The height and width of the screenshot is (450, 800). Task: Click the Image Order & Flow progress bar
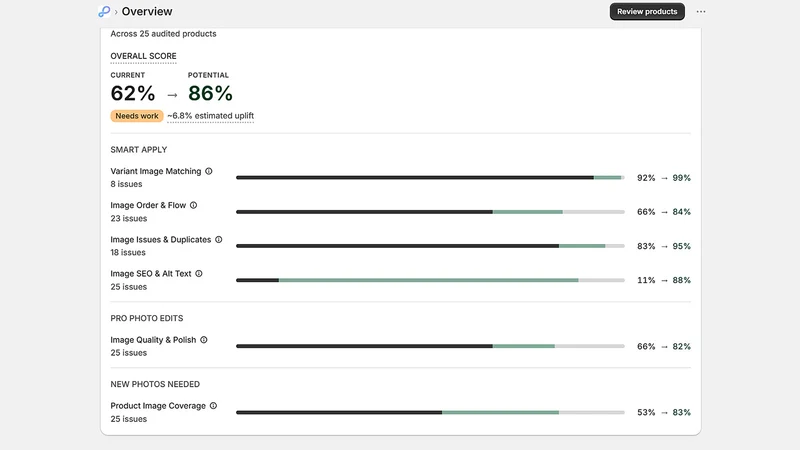coord(430,212)
